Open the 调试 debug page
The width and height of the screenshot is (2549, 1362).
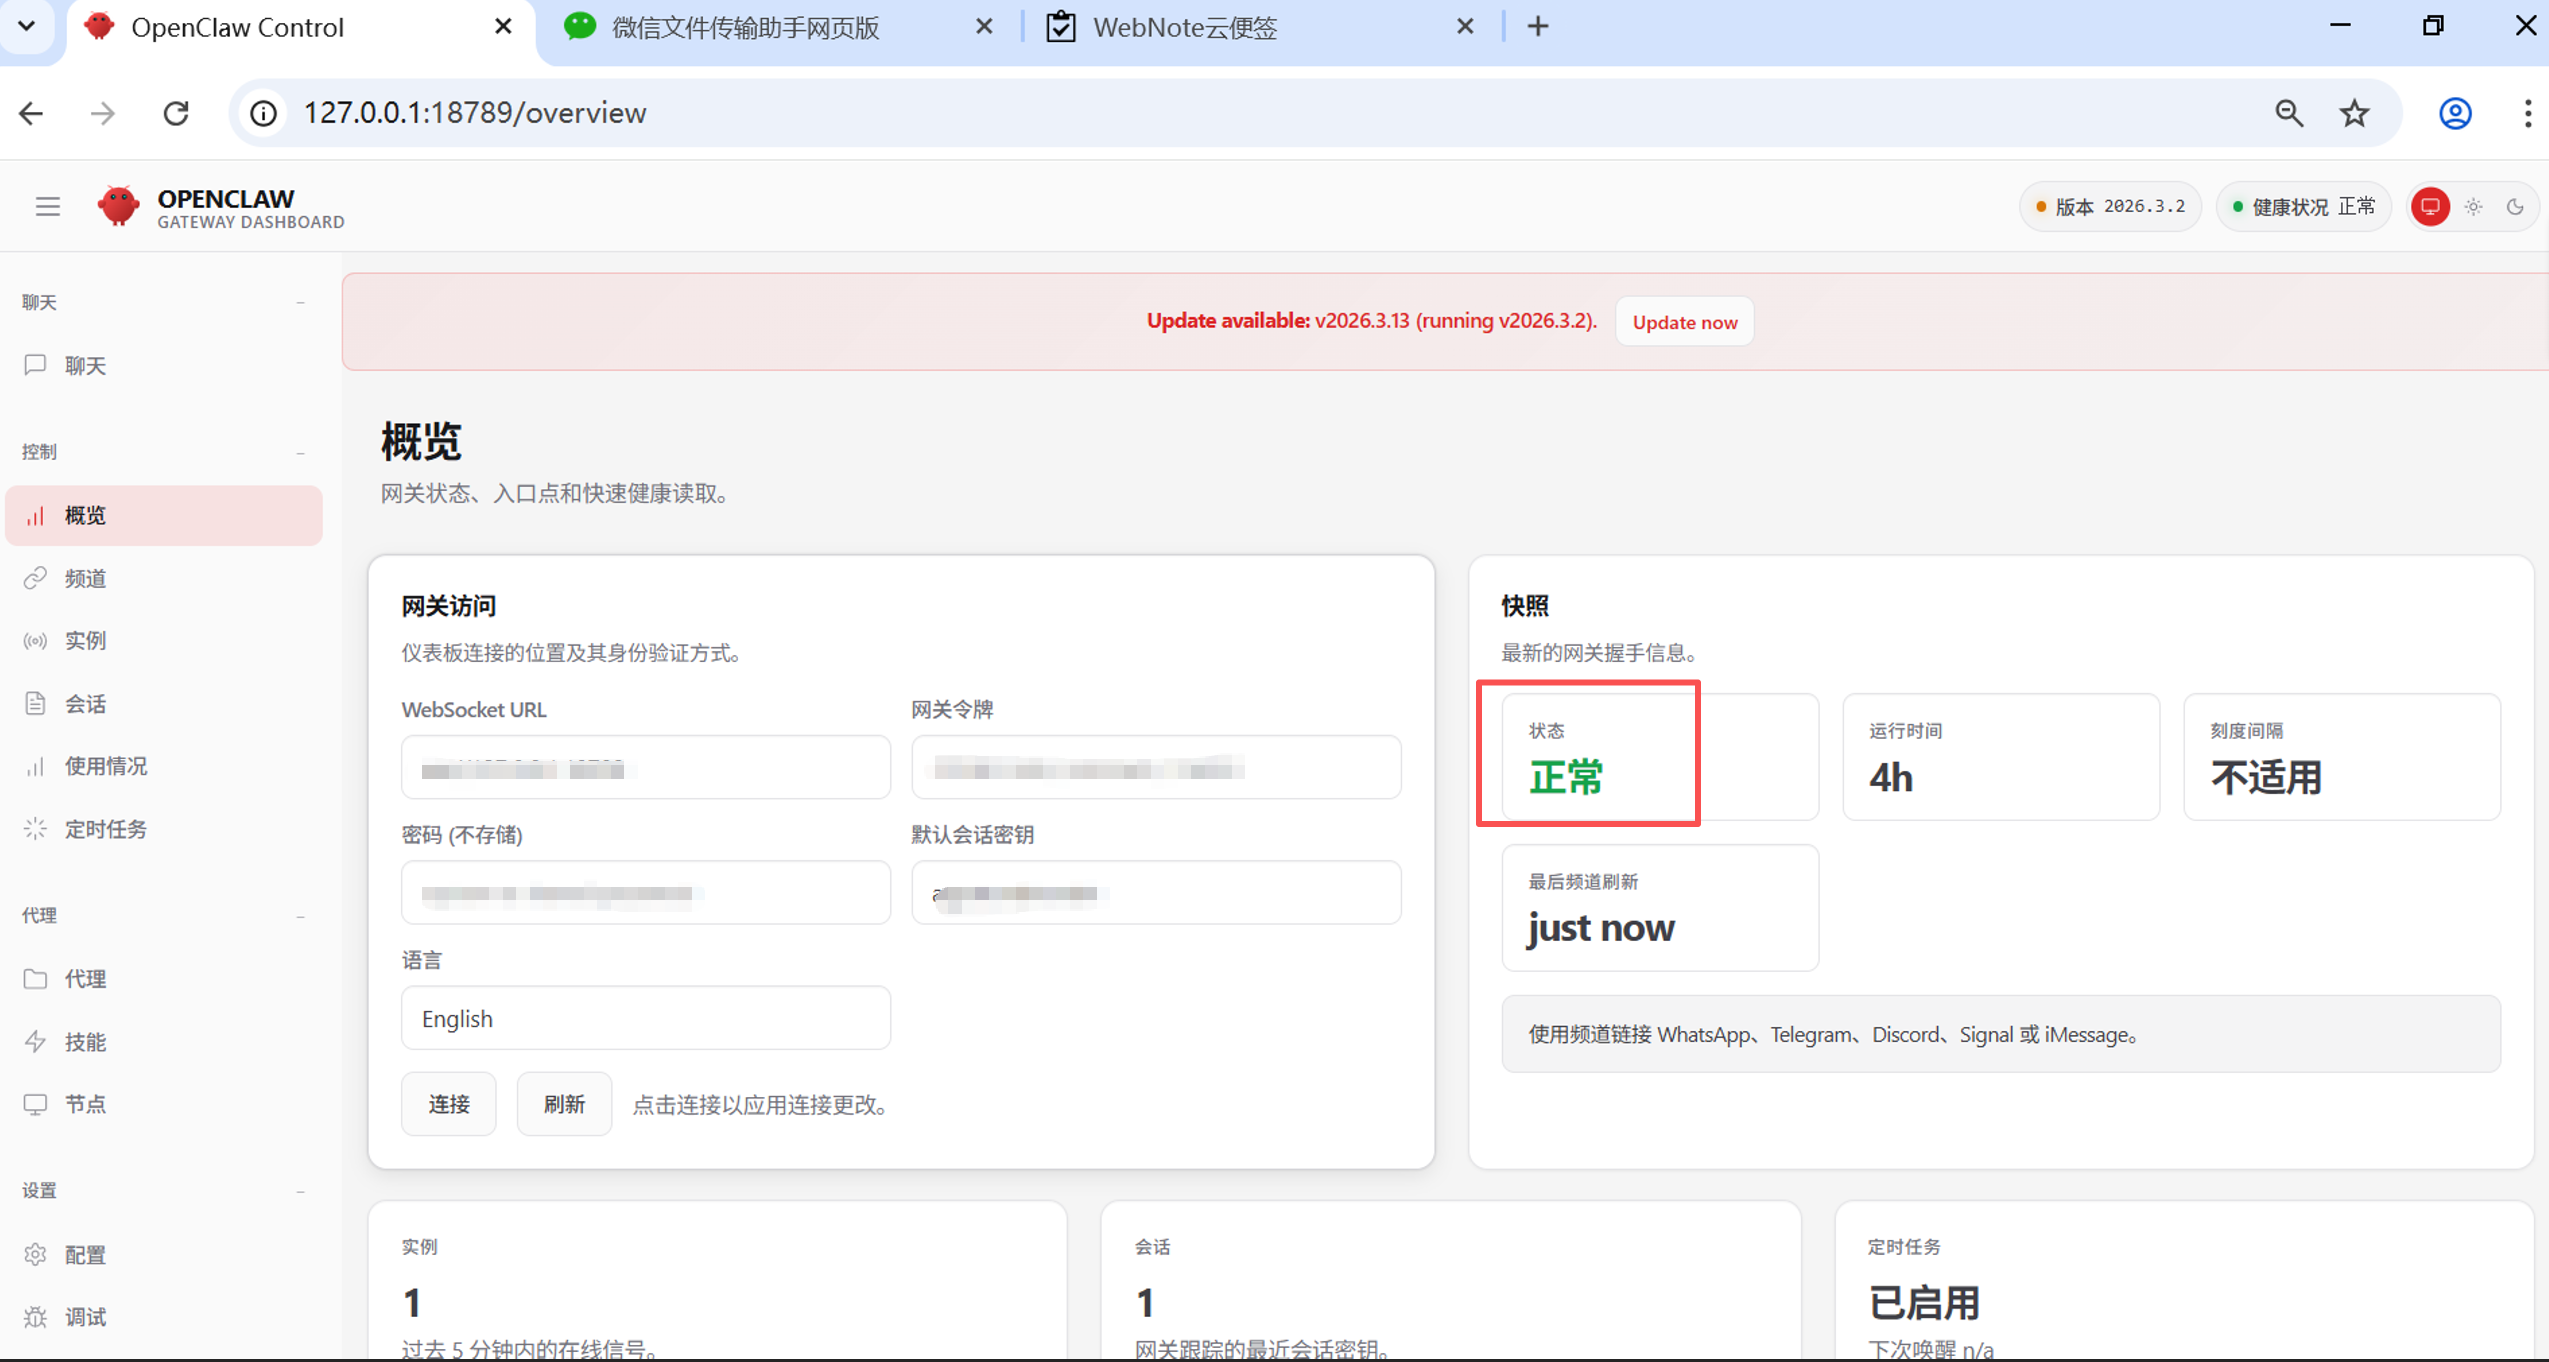pyautogui.click(x=85, y=1317)
